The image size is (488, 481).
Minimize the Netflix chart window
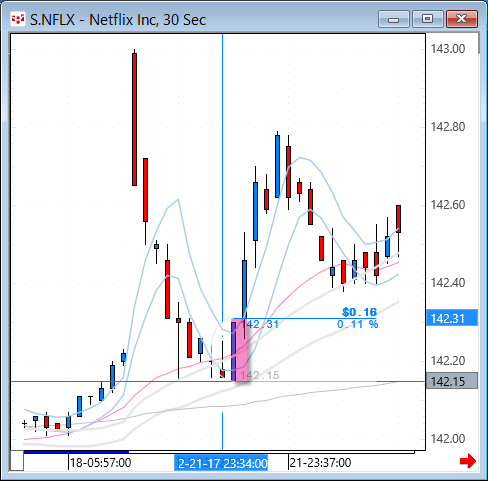(394, 19)
